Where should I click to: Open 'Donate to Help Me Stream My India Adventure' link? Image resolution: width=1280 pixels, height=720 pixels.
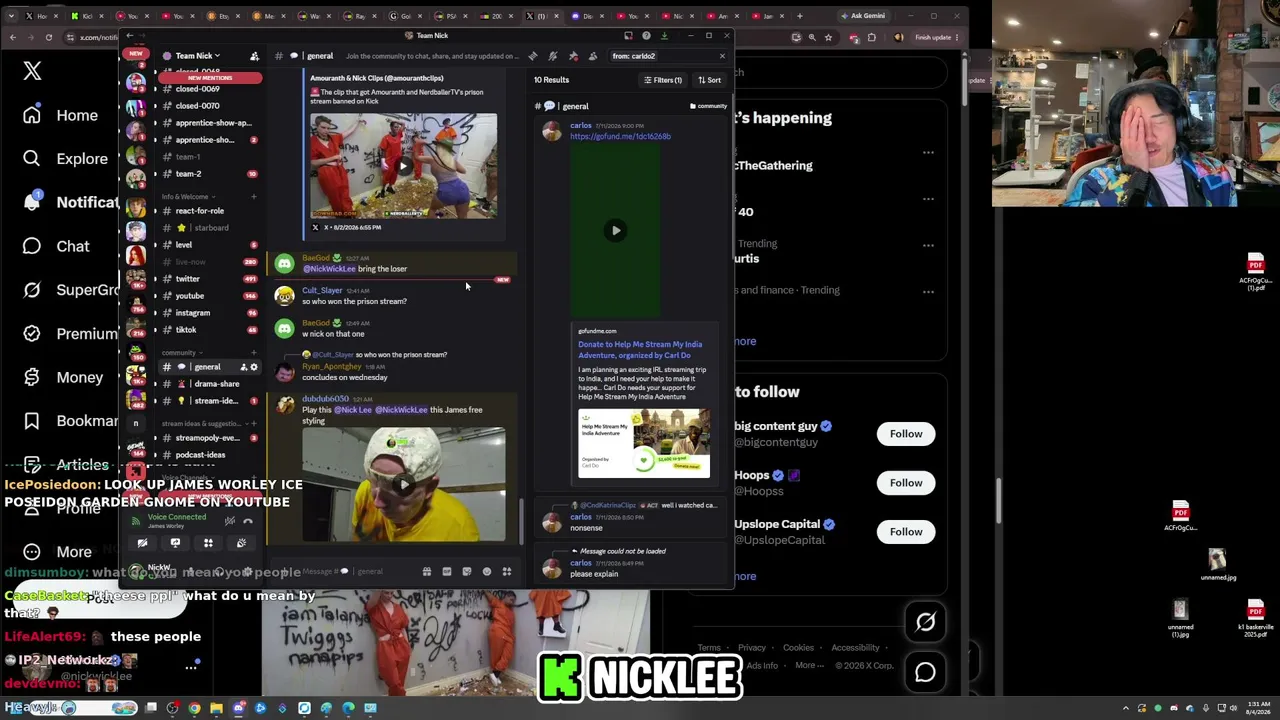click(x=640, y=350)
